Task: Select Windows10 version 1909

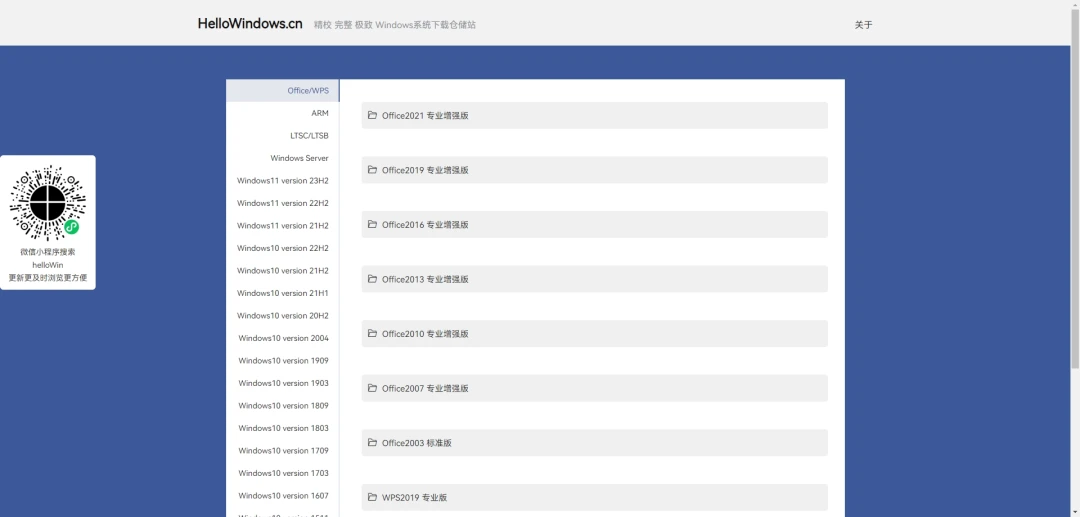Action: coord(282,361)
